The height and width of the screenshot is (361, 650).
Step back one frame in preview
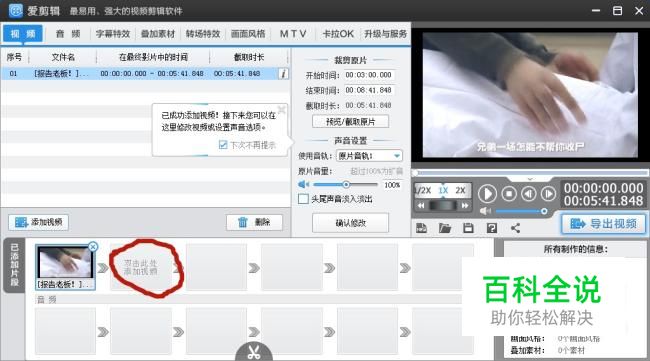(528, 194)
